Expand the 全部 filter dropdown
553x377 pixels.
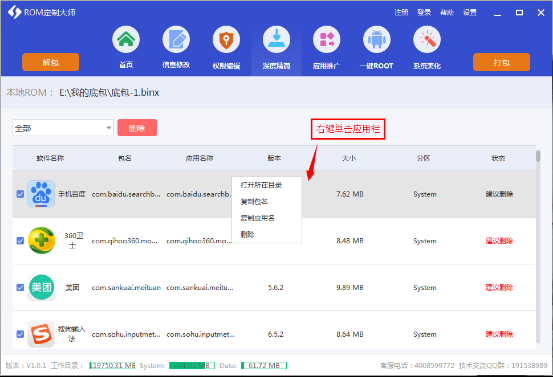click(x=63, y=128)
